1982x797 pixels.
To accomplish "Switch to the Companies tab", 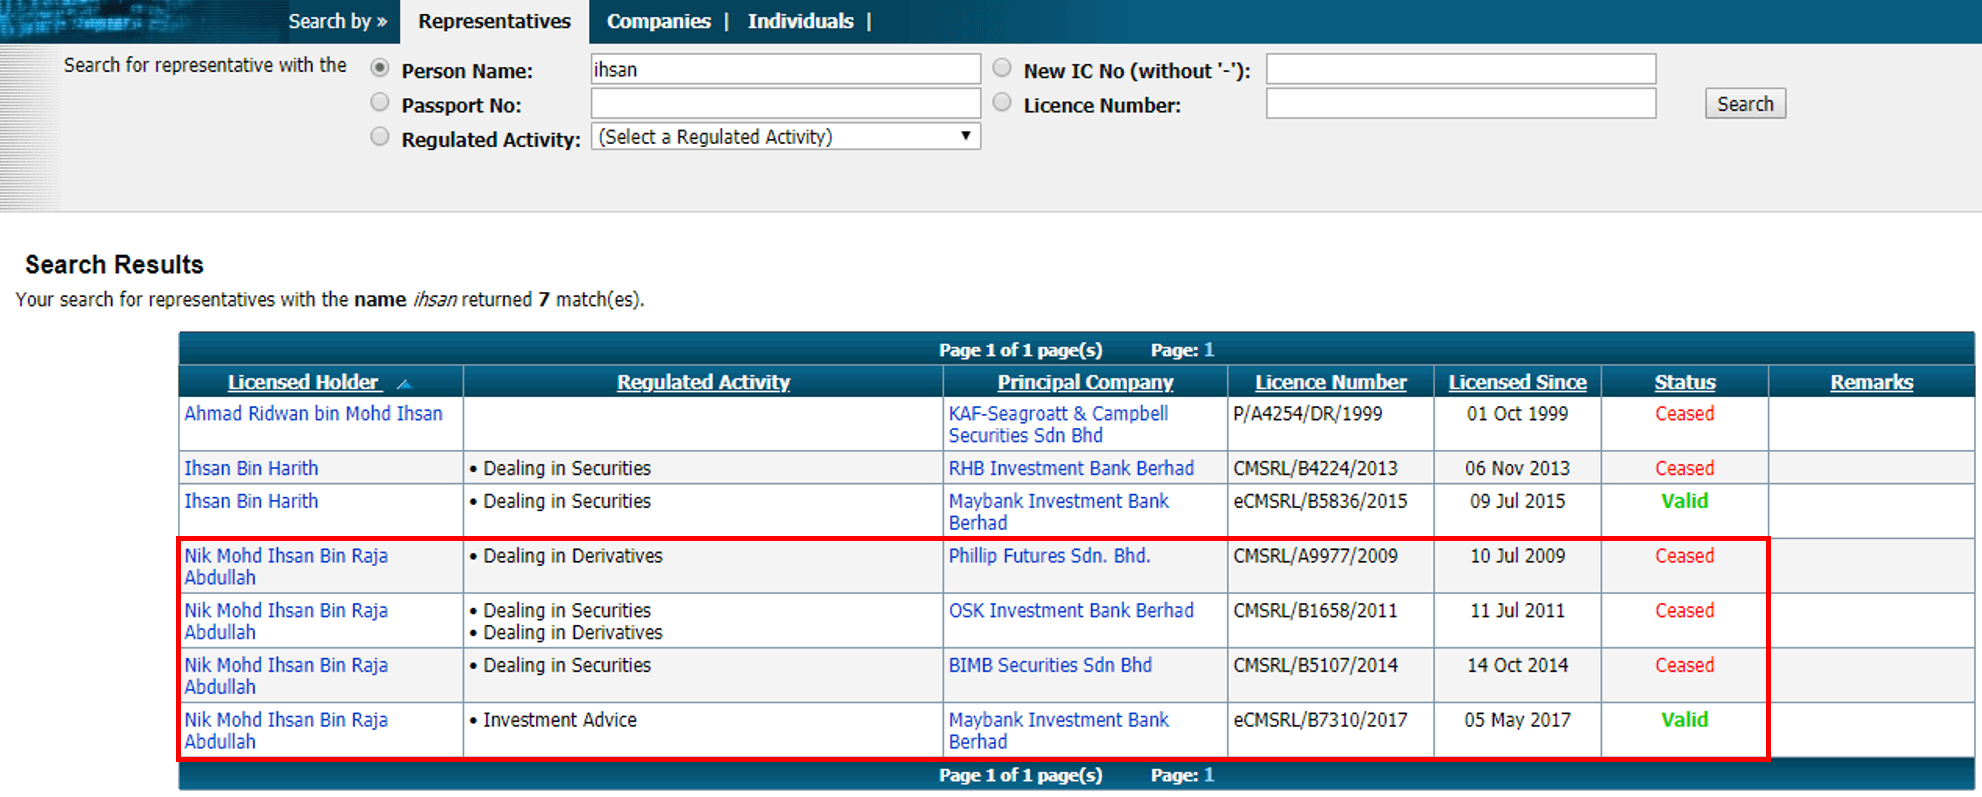I will [x=658, y=21].
